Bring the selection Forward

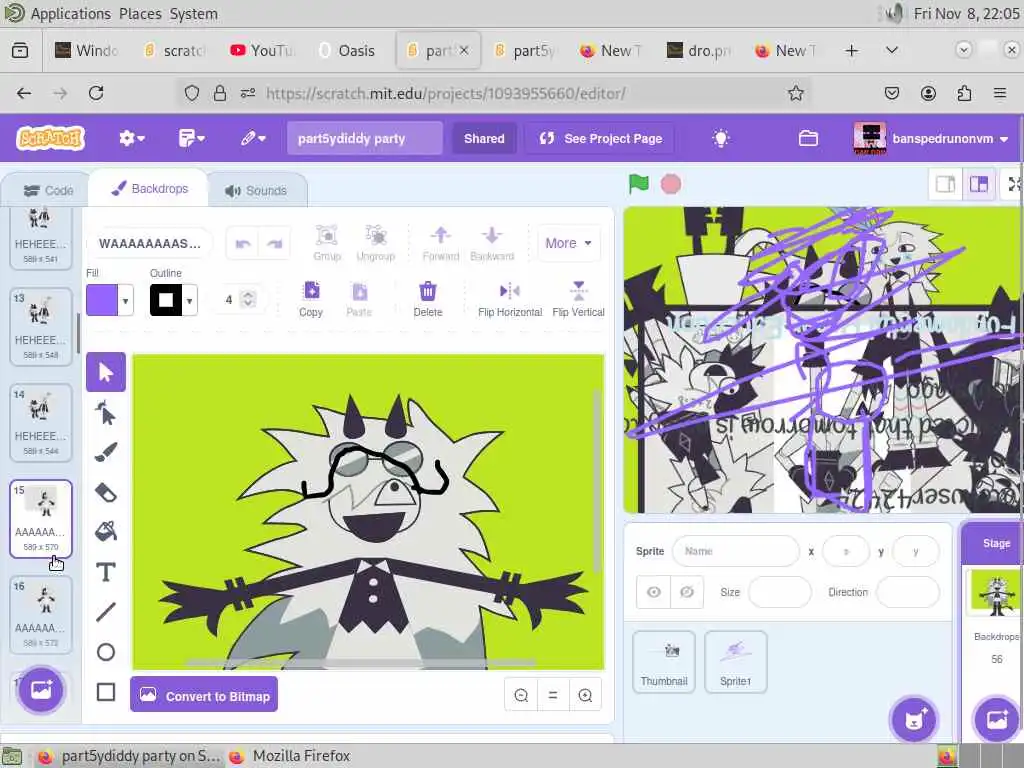[441, 243]
